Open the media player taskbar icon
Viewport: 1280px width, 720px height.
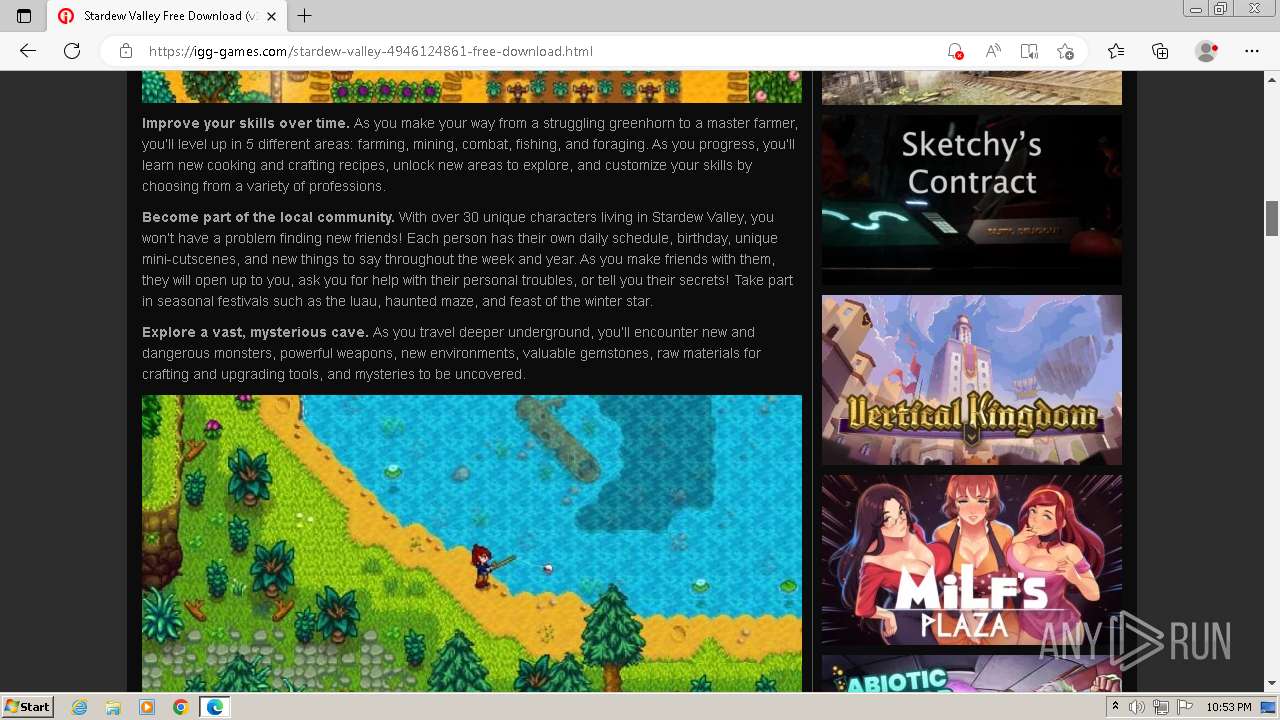click(147, 707)
